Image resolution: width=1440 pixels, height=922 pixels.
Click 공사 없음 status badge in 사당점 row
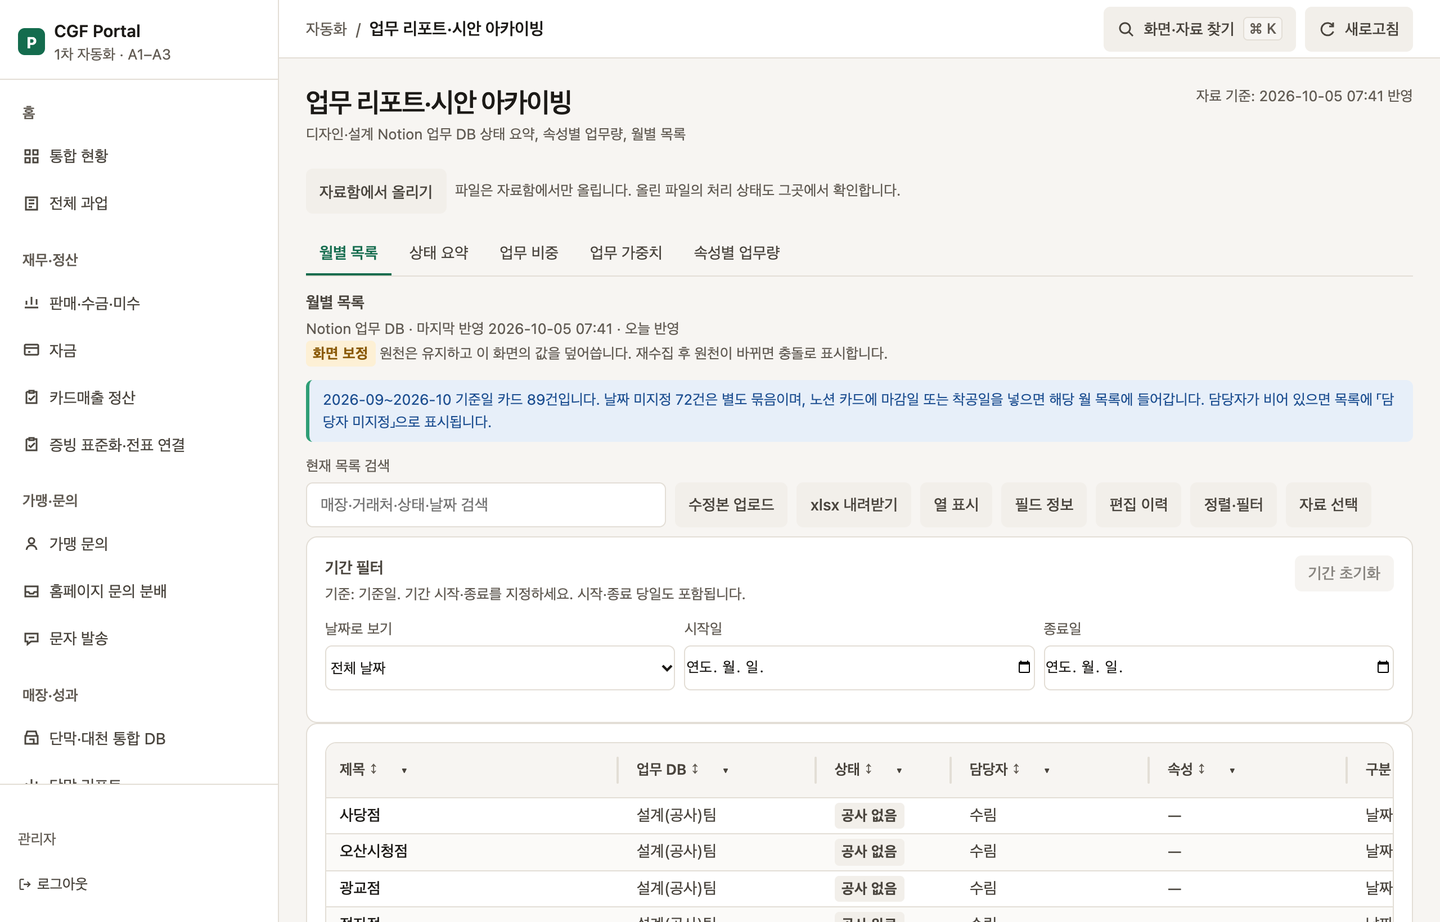point(869,815)
